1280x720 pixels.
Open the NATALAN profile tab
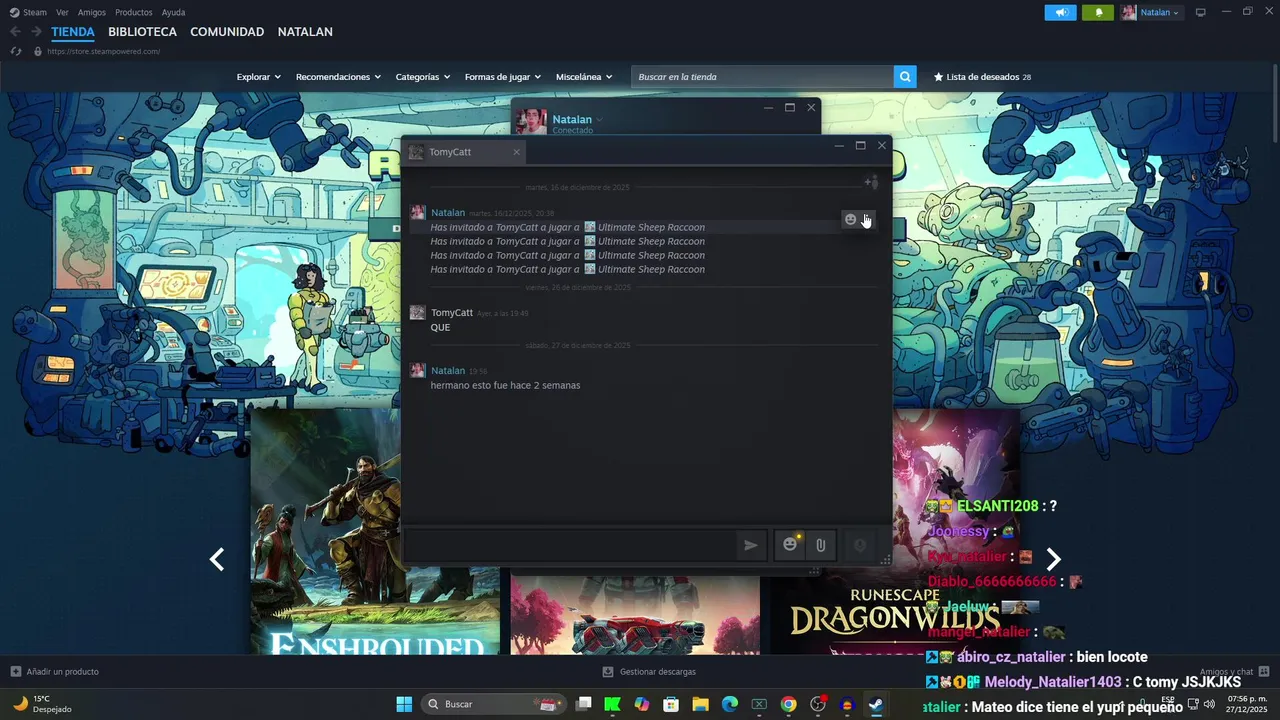pyautogui.click(x=305, y=32)
